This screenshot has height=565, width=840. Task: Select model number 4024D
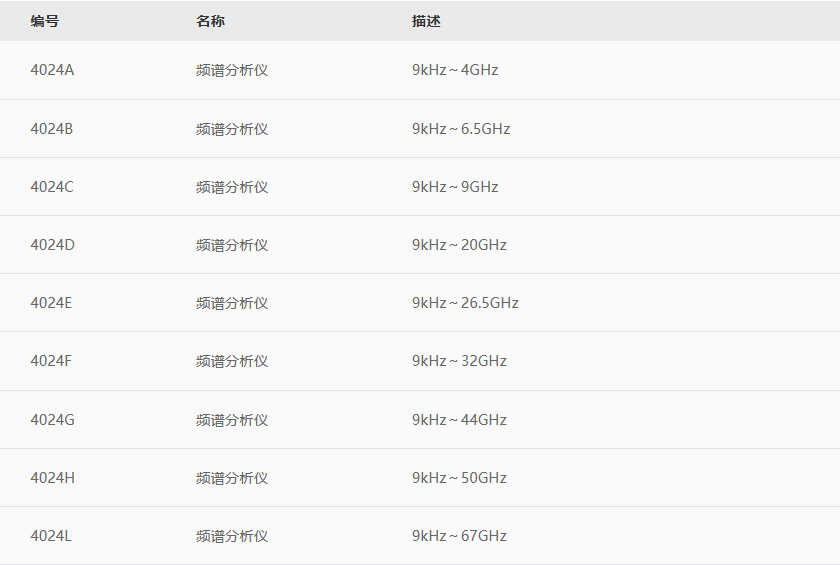click(x=53, y=245)
